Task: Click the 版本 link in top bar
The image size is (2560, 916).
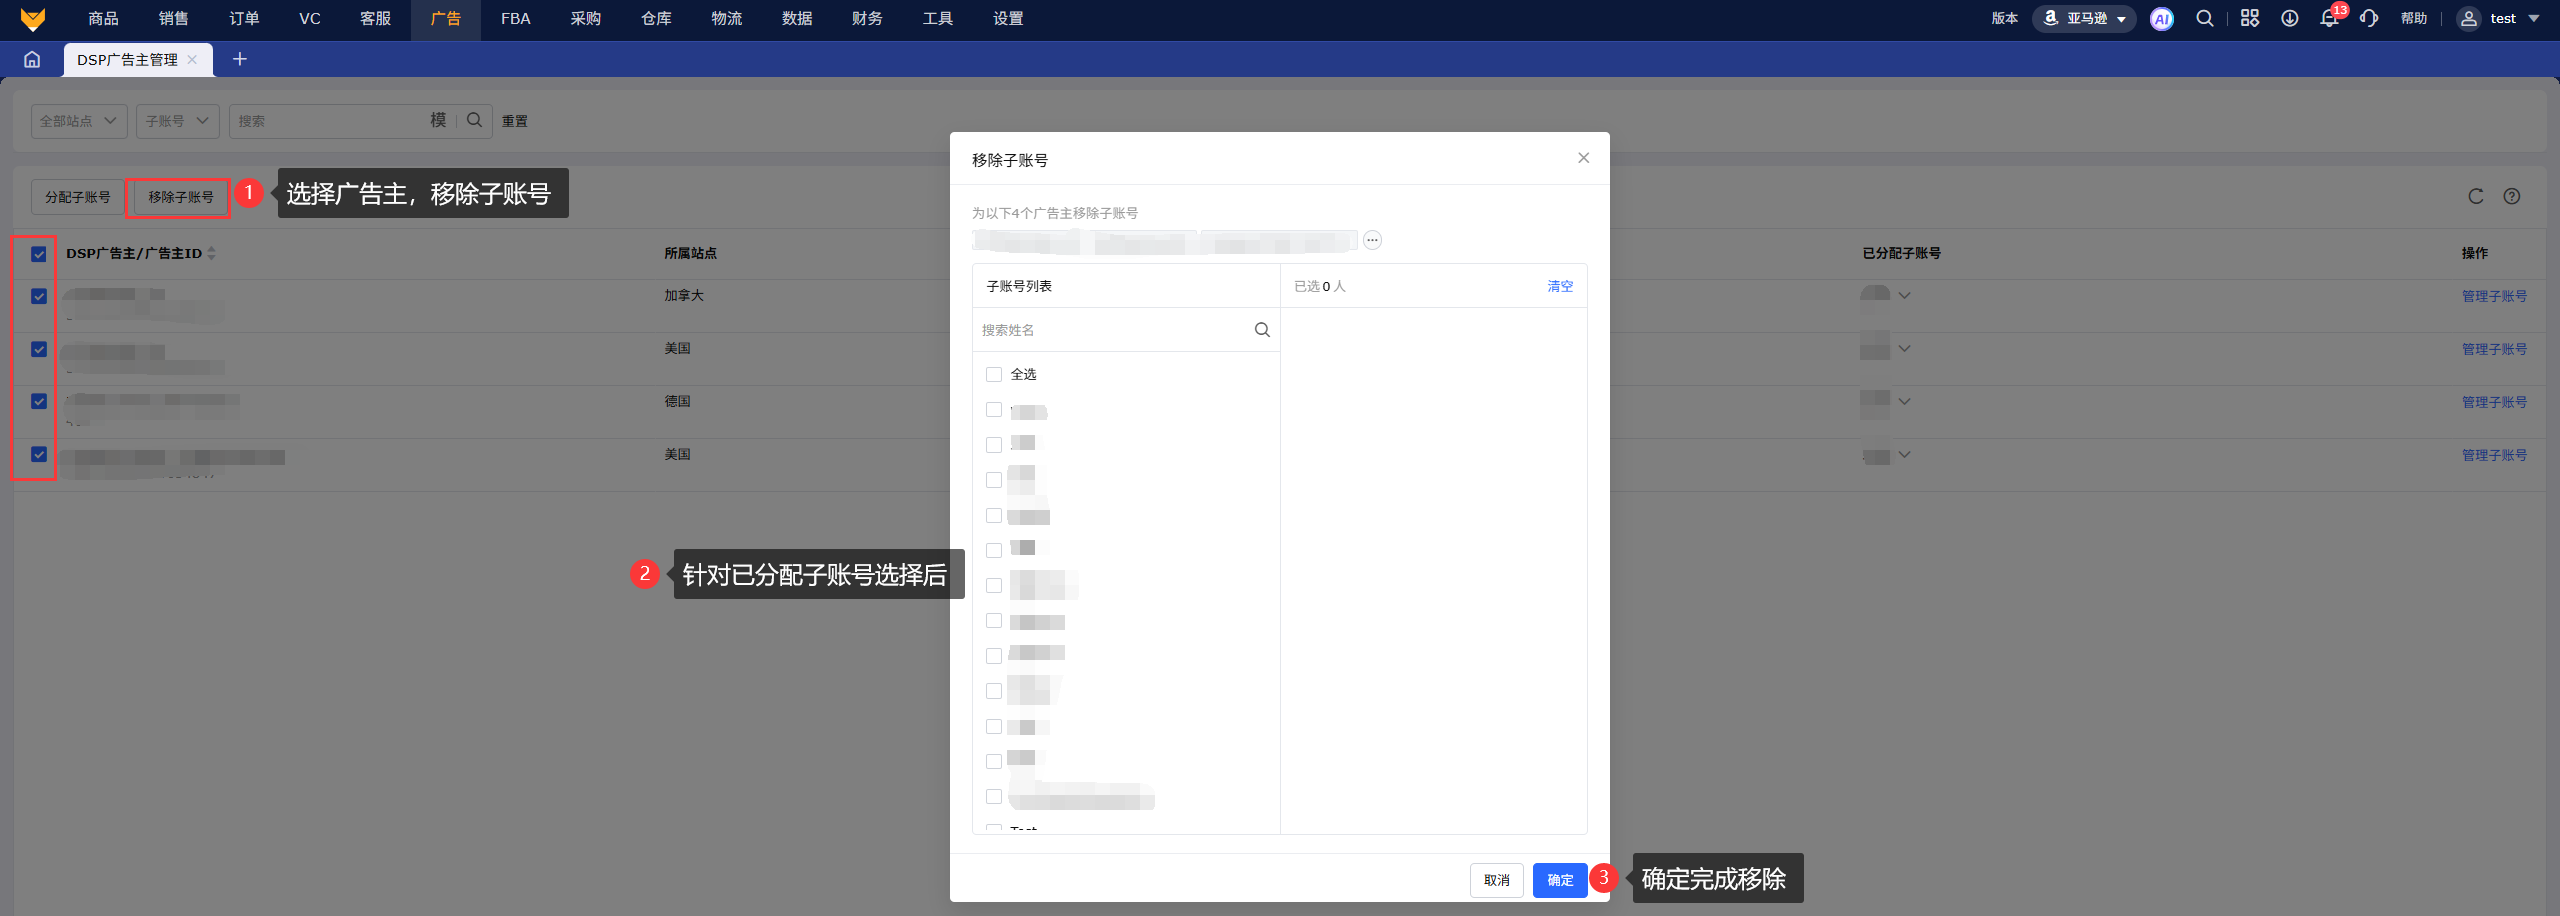Action: coord(2005,19)
